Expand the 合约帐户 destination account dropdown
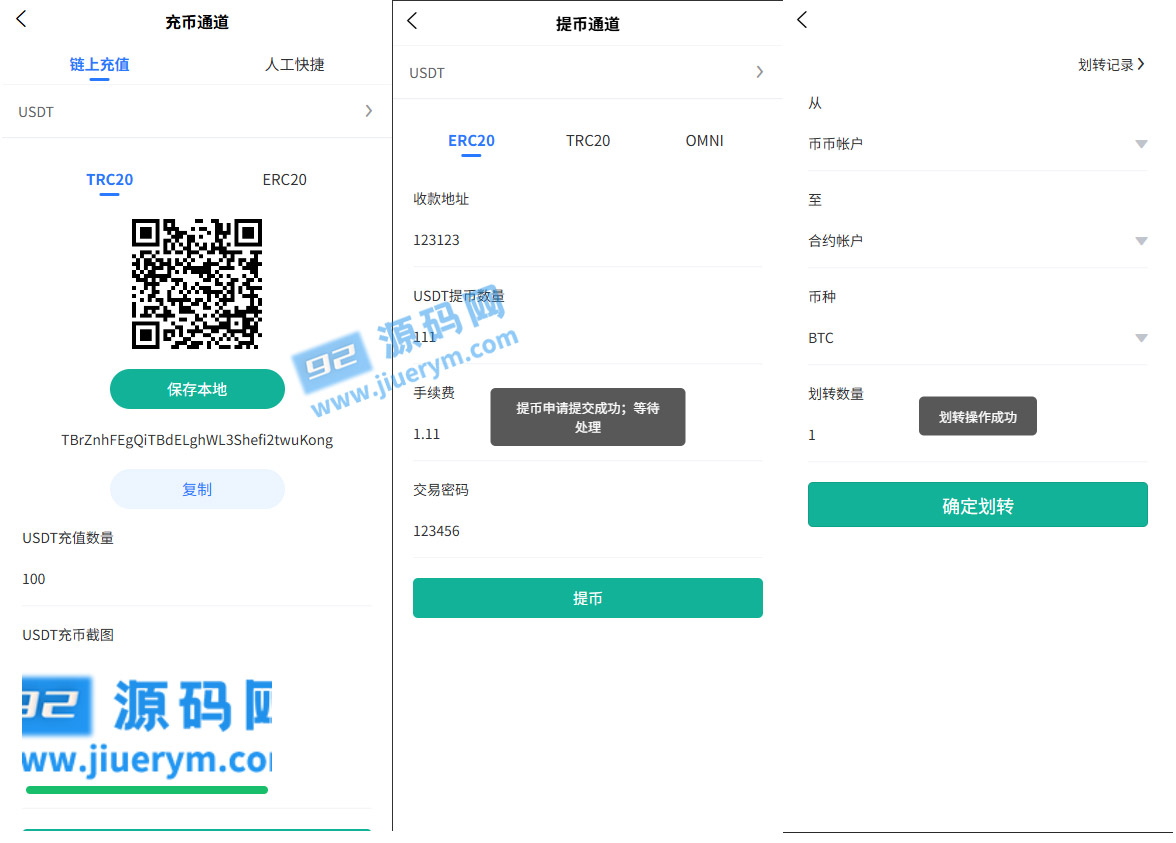This screenshot has width=1176, height=843. (977, 242)
